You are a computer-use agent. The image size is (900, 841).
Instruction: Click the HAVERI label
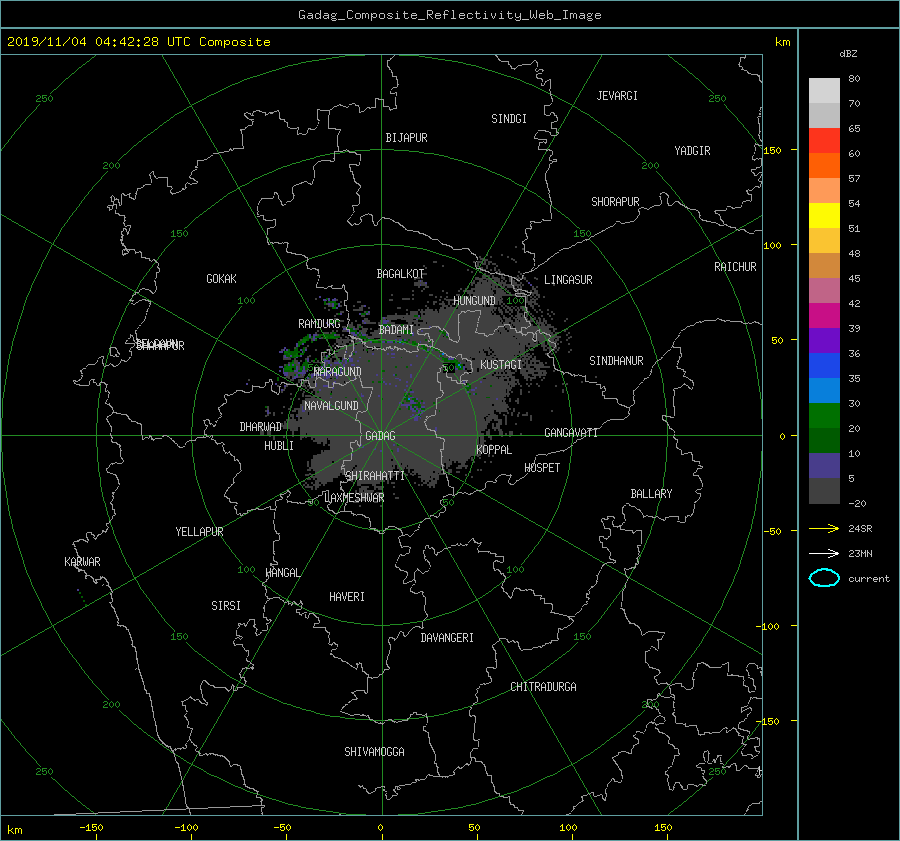tap(347, 597)
